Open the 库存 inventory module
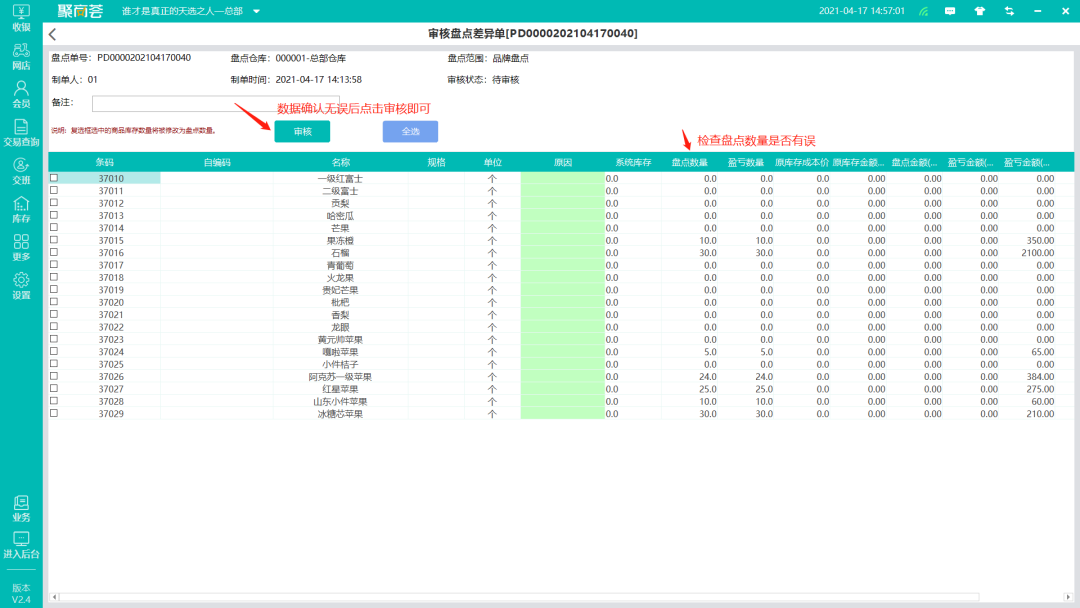The width and height of the screenshot is (1080, 608). pyautogui.click(x=21, y=209)
